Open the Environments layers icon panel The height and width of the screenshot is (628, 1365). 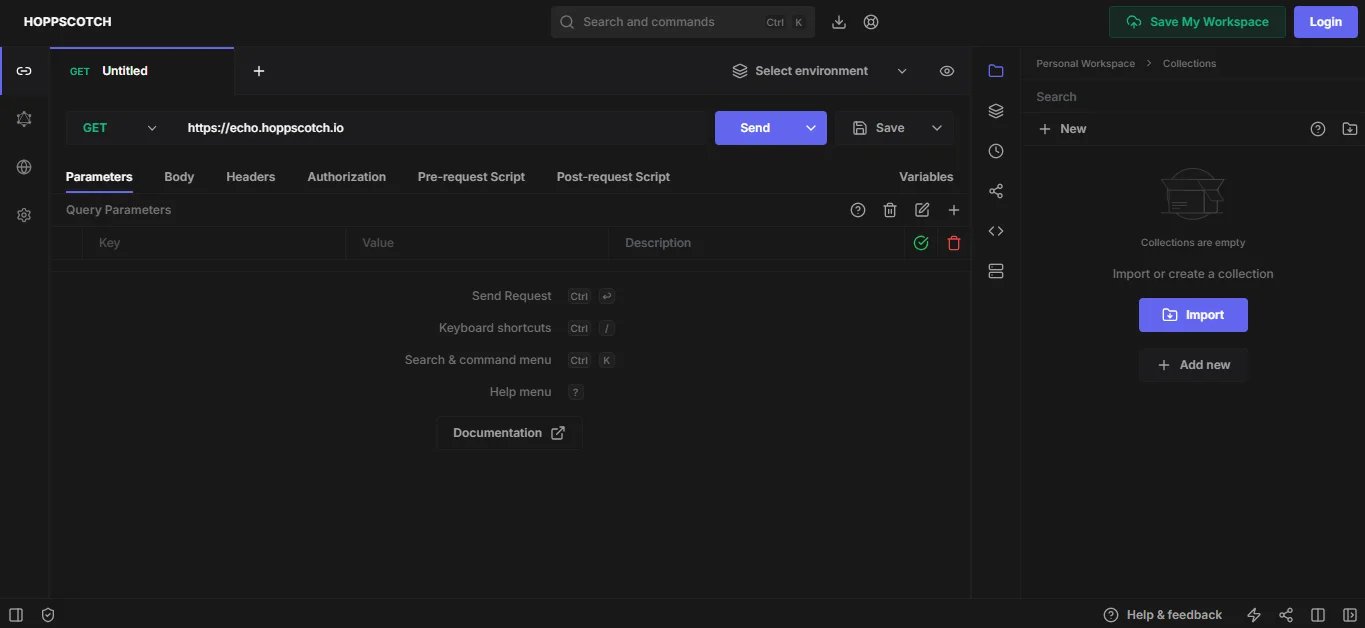(x=995, y=111)
